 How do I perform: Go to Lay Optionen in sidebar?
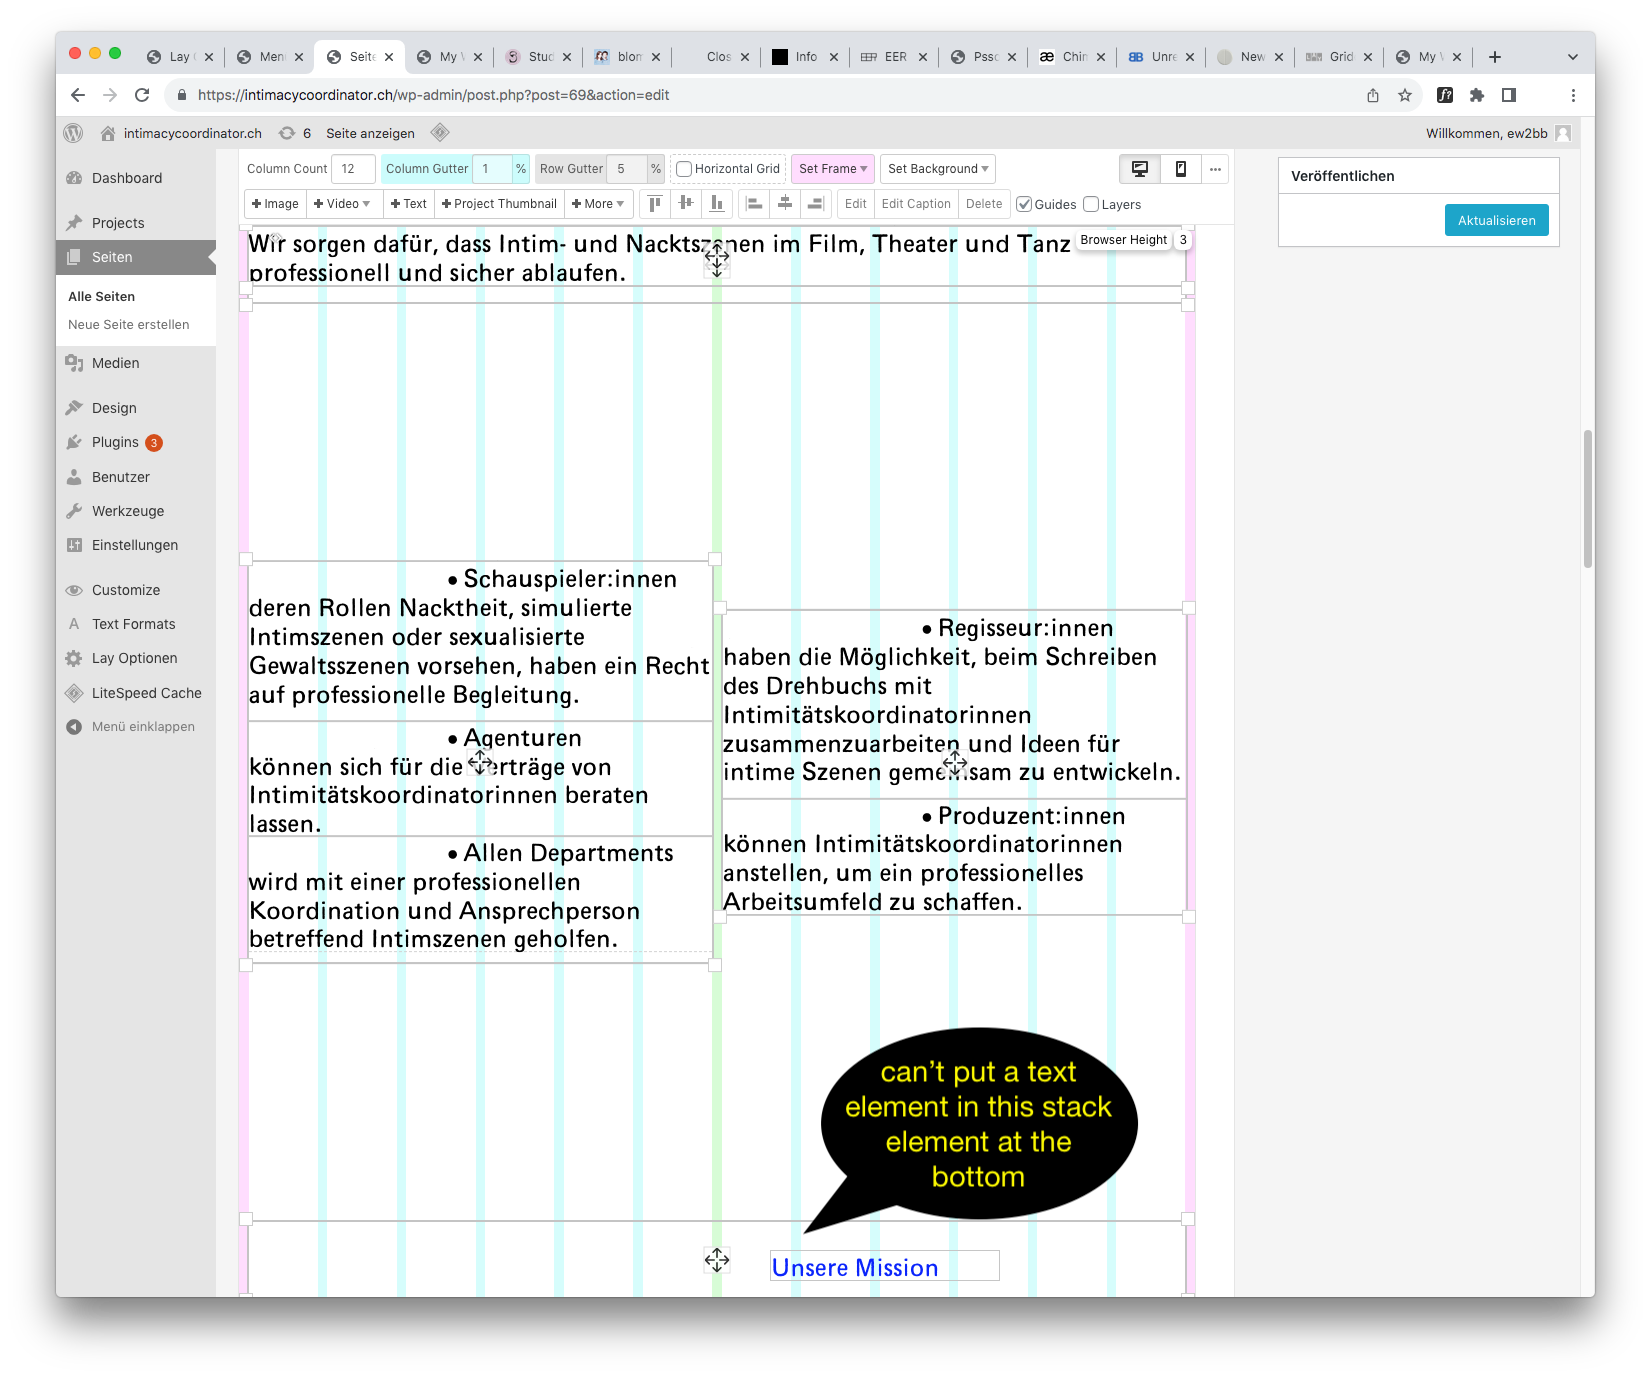coord(134,658)
